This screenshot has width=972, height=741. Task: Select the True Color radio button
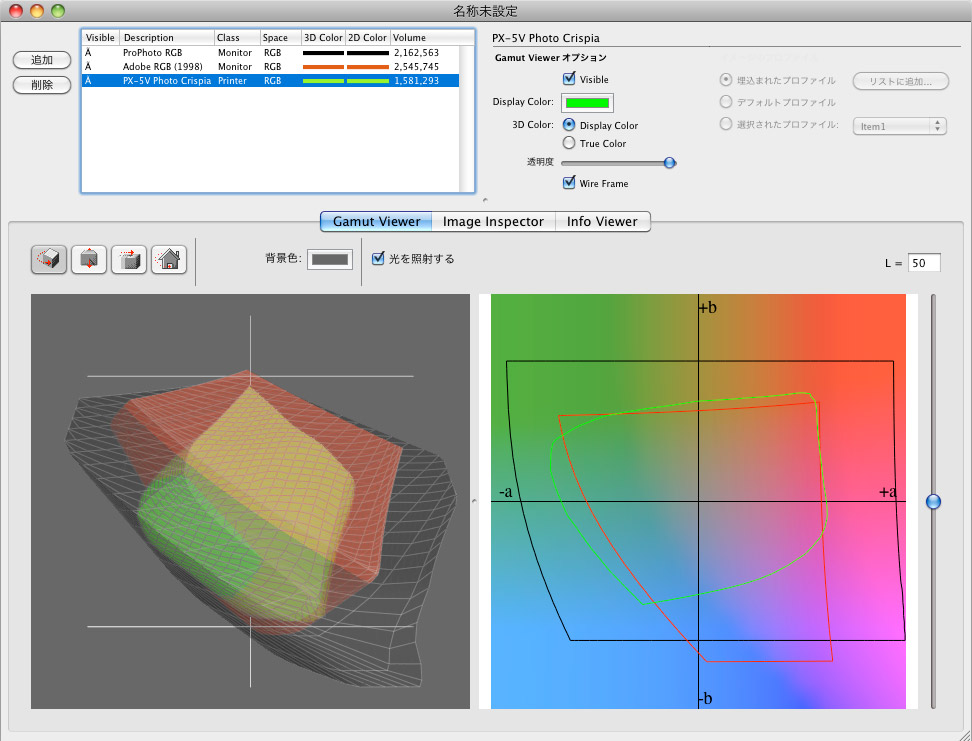tap(568, 143)
